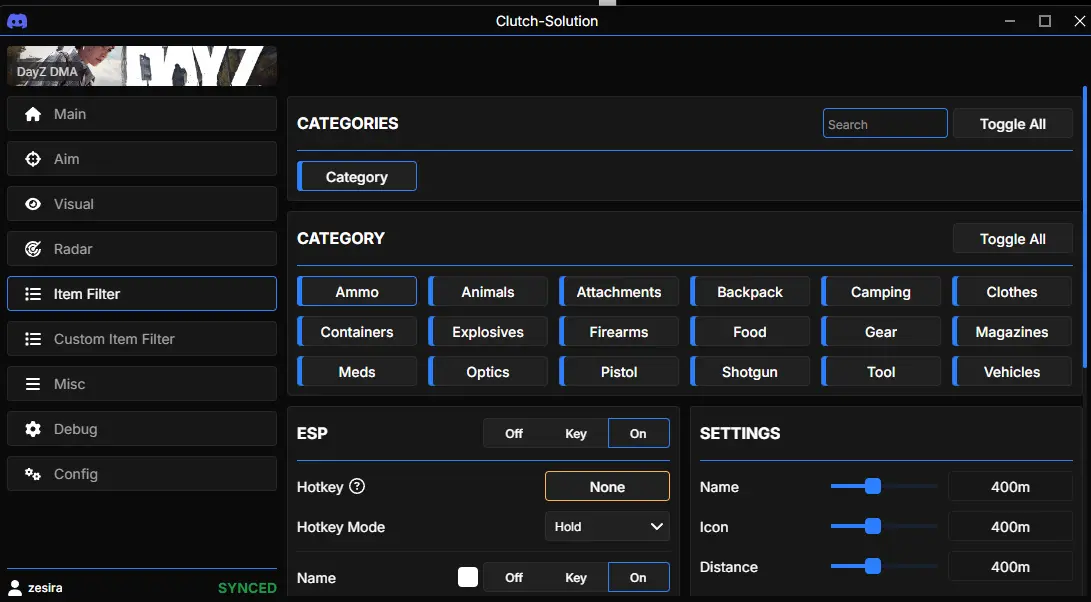
Task: Click the None hotkey binding button
Action: point(607,487)
